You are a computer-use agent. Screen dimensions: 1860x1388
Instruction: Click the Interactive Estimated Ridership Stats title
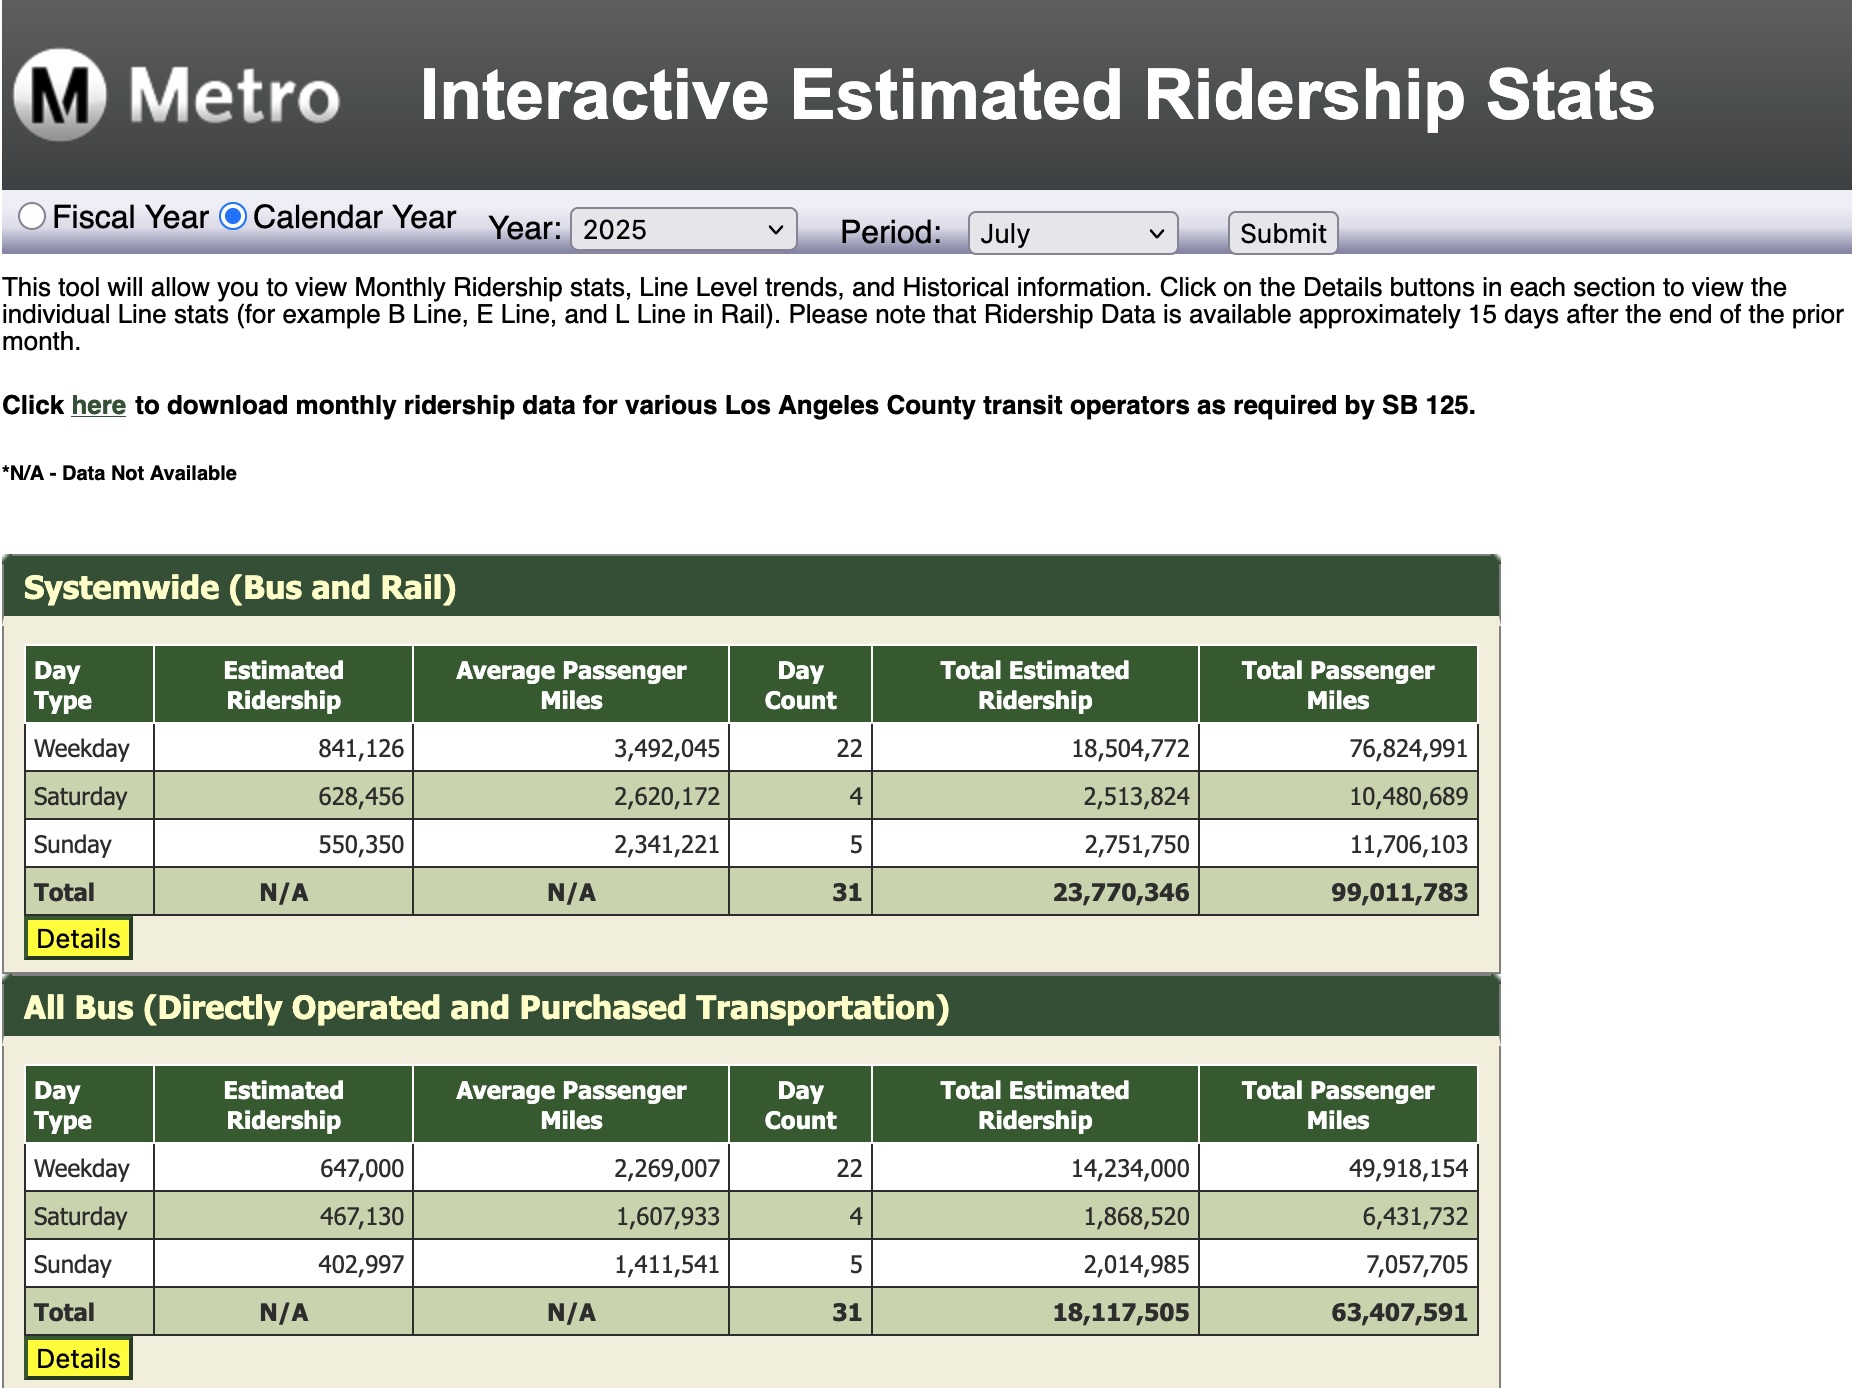point(1037,96)
